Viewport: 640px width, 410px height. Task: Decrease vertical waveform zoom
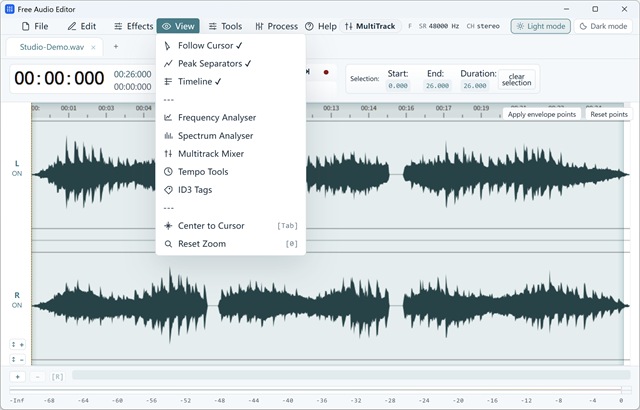17,359
